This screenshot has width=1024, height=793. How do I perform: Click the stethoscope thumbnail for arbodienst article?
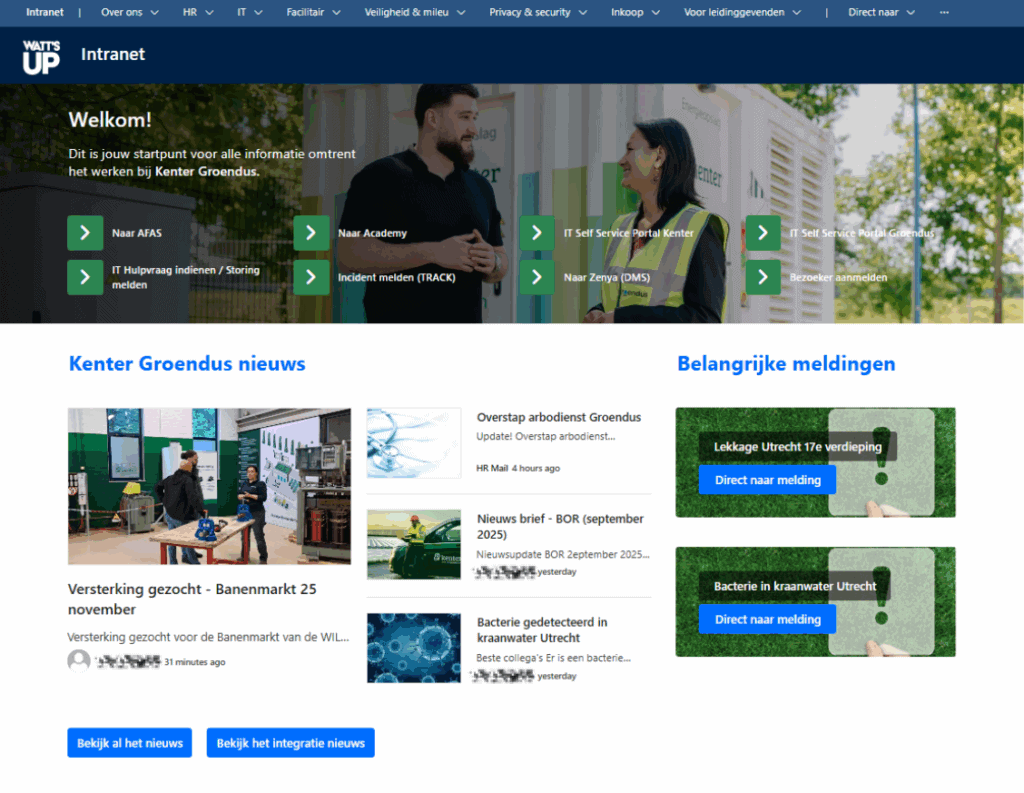click(414, 443)
